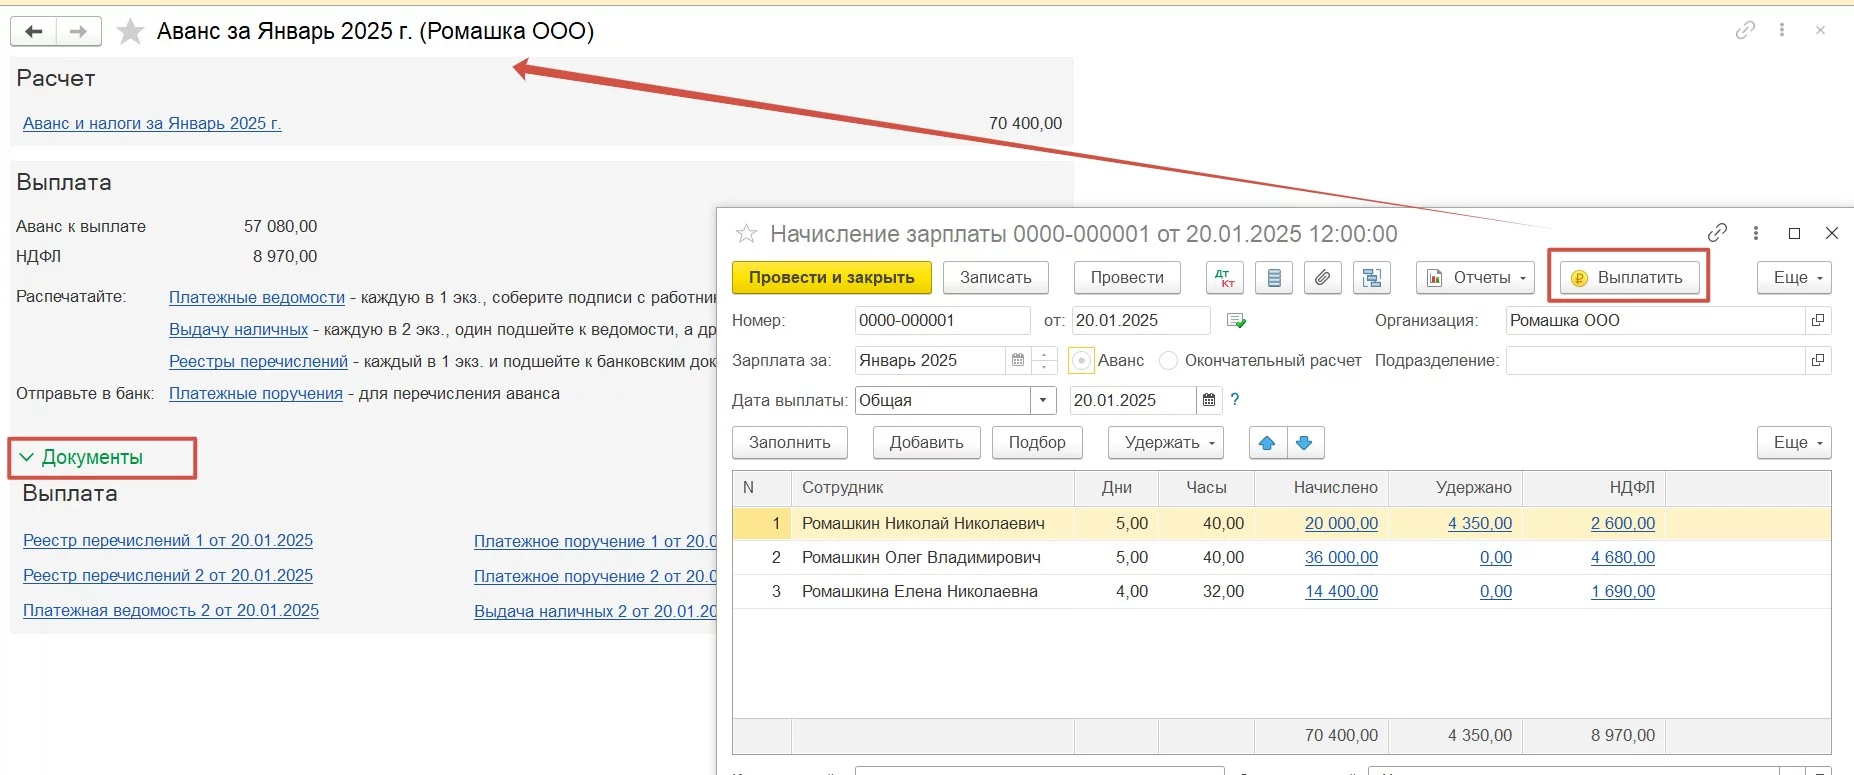Click the move row up arrow
1854x775 pixels.
click(x=1267, y=443)
